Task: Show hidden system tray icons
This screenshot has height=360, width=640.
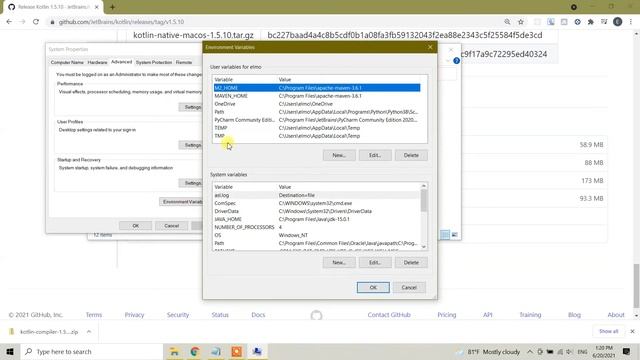Action: click(529, 351)
